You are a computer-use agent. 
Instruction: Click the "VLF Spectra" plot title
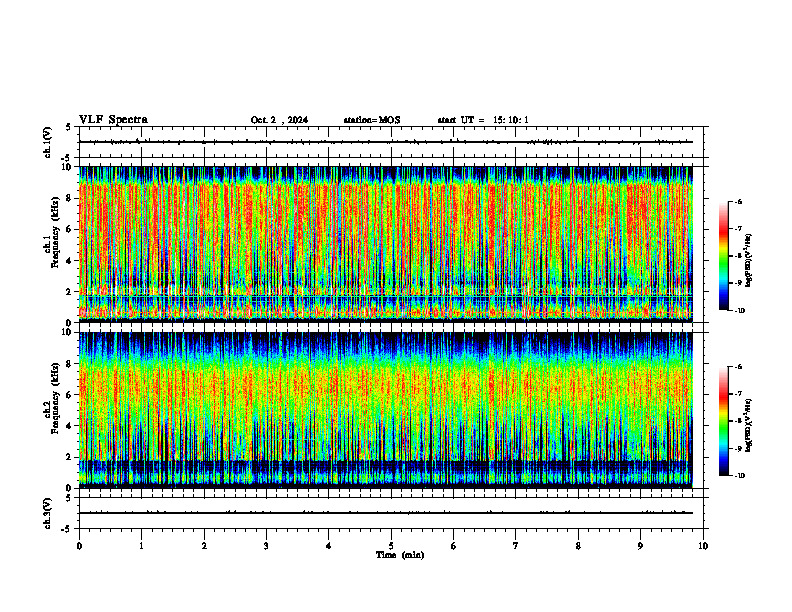point(113,120)
